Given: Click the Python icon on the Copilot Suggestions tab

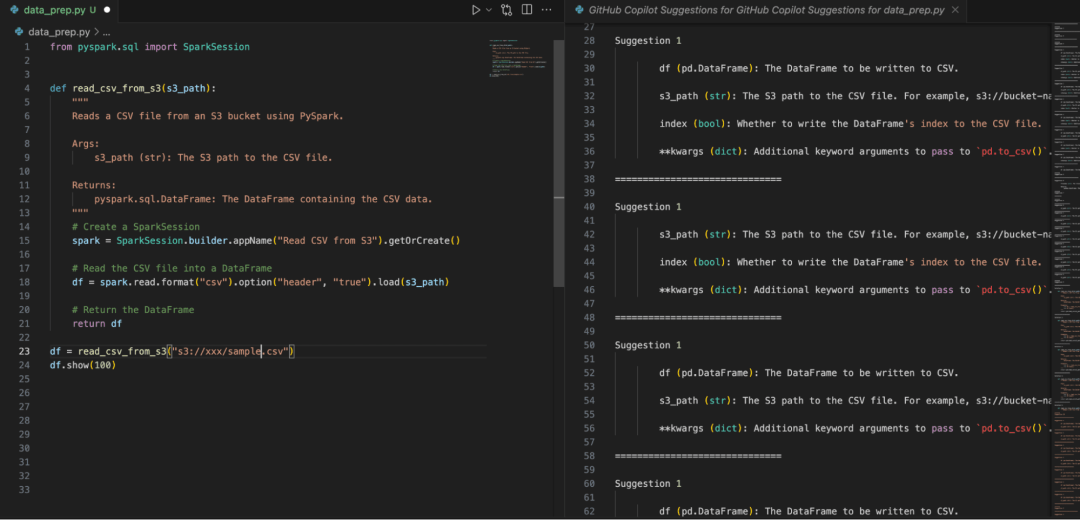Looking at the screenshot, I should coord(579,10).
